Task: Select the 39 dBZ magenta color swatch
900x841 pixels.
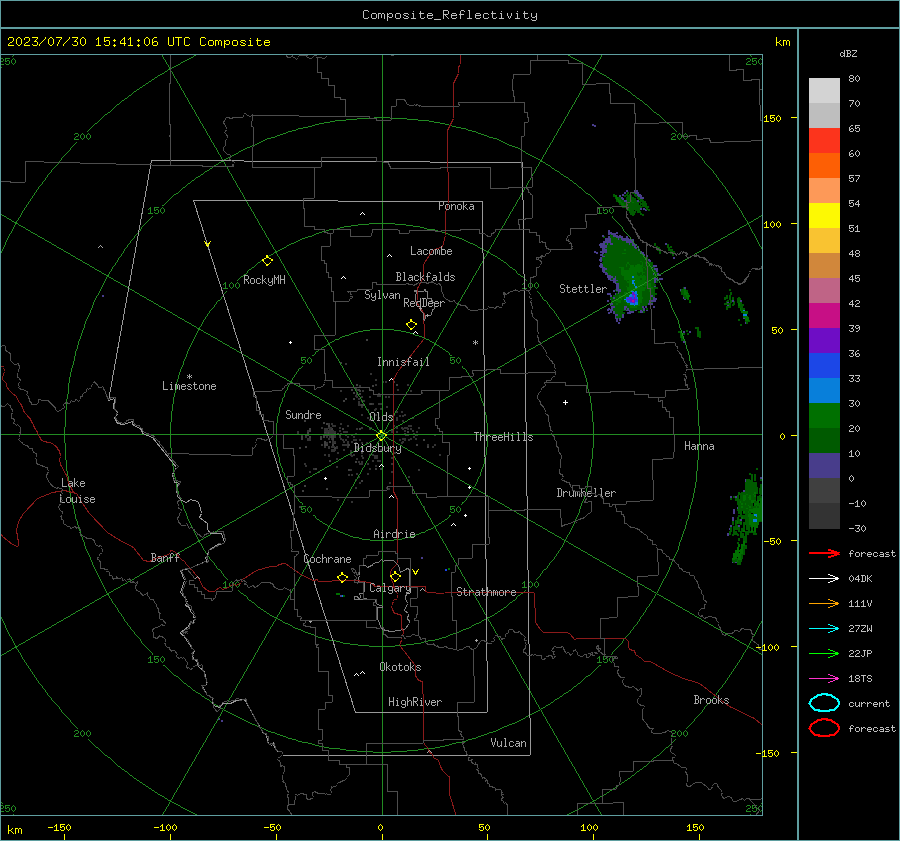Action: [824, 315]
